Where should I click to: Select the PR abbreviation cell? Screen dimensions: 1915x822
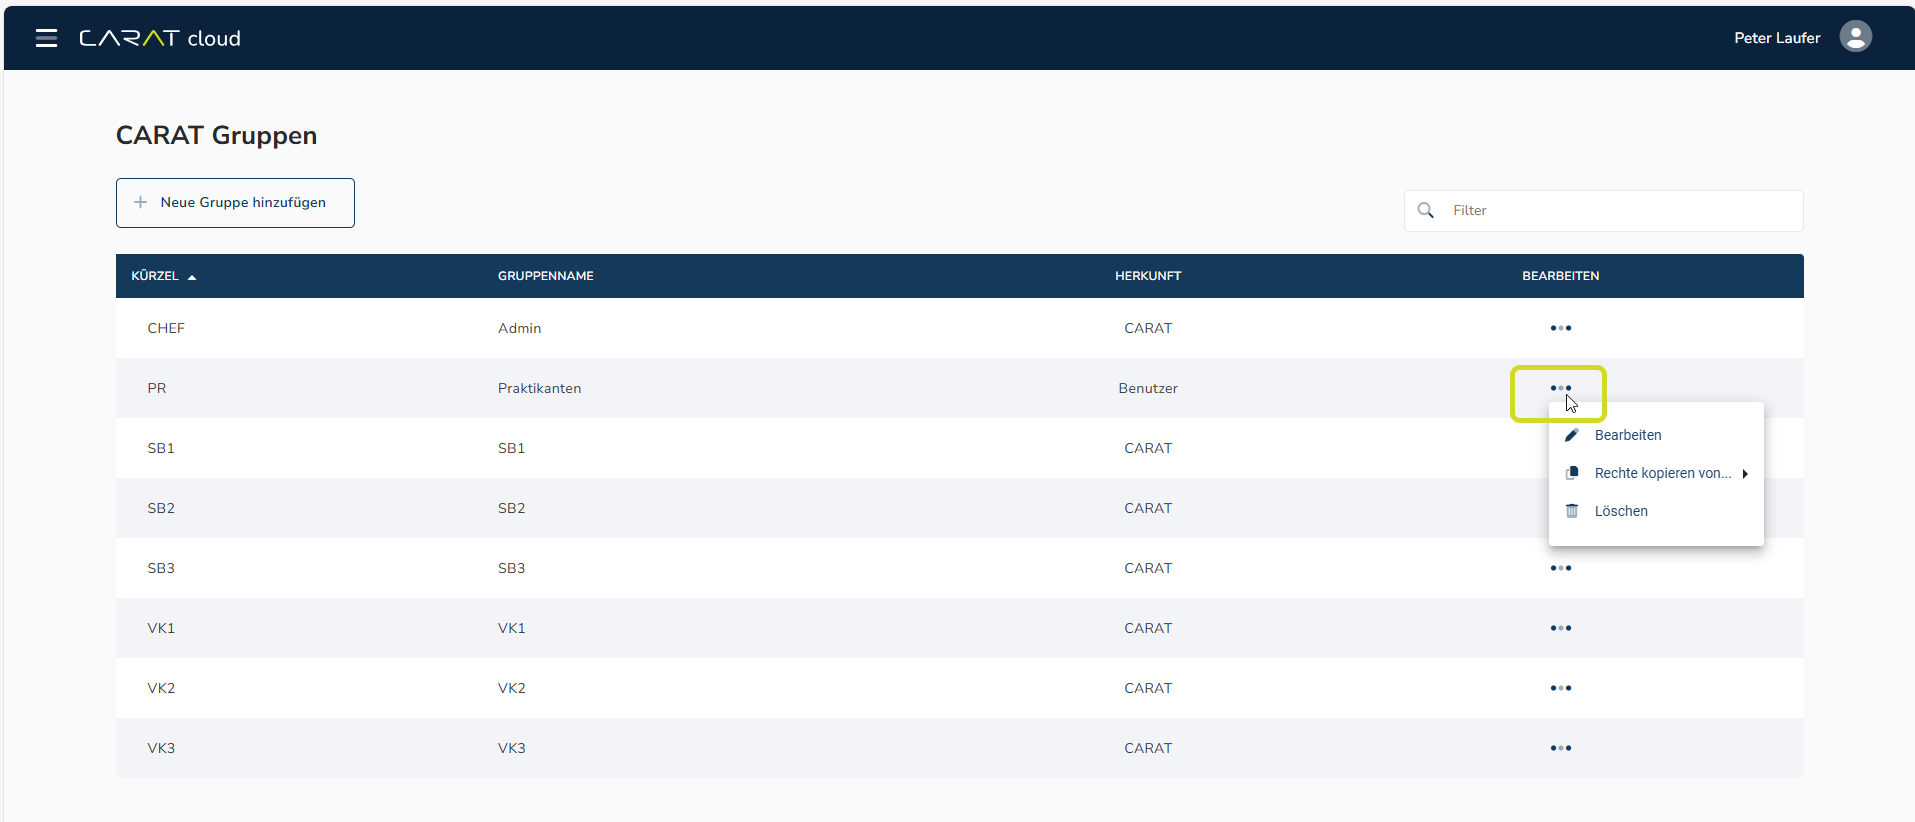(x=157, y=388)
